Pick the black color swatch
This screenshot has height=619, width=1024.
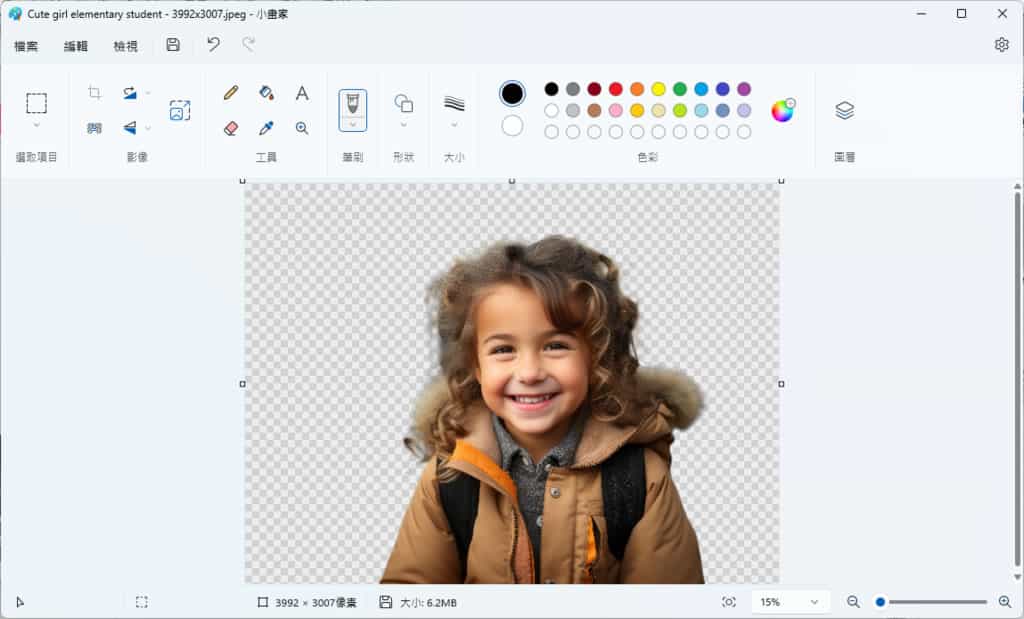point(551,89)
